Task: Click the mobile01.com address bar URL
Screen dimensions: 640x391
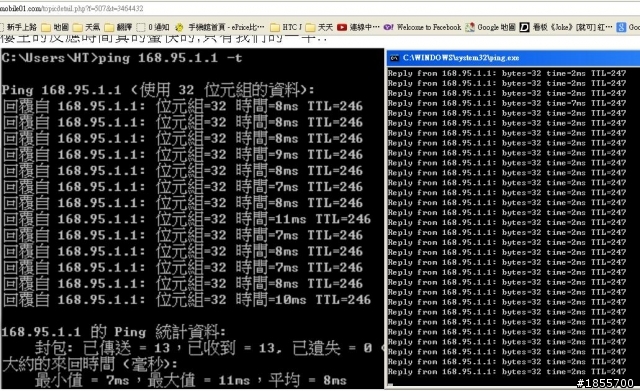Action: [x=71, y=8]
